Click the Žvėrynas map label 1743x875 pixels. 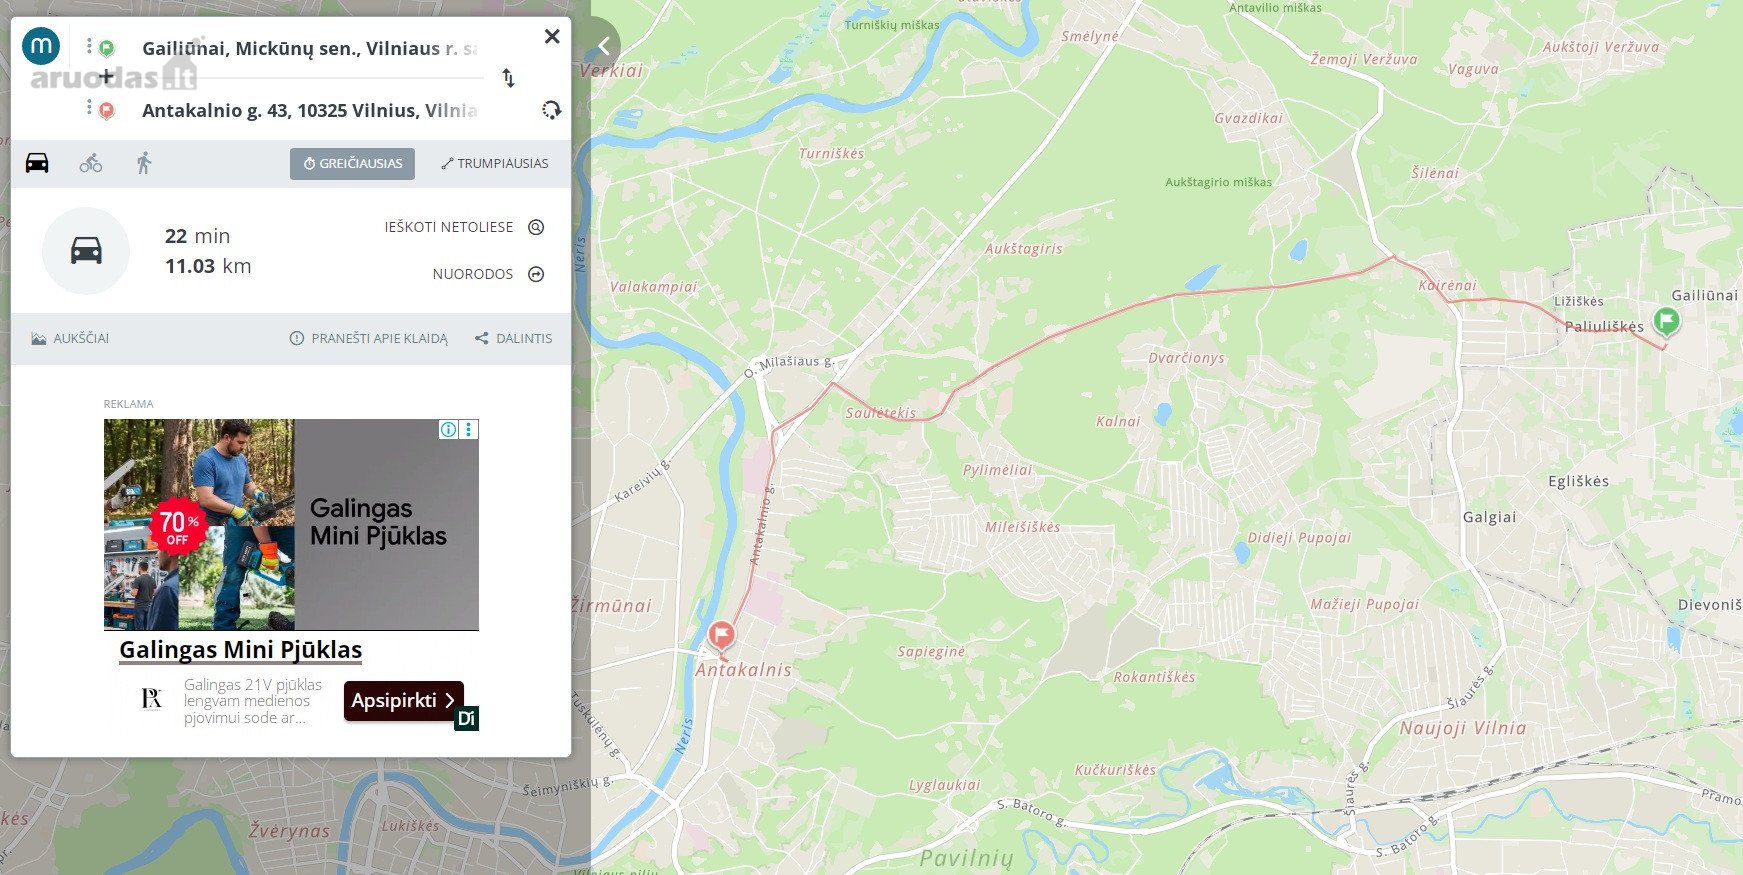point(289,831)
